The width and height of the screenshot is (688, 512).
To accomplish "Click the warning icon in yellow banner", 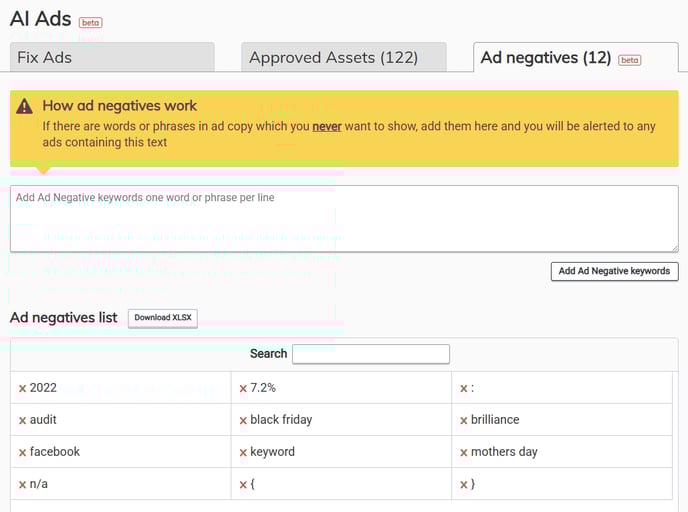I will point(25,106).
